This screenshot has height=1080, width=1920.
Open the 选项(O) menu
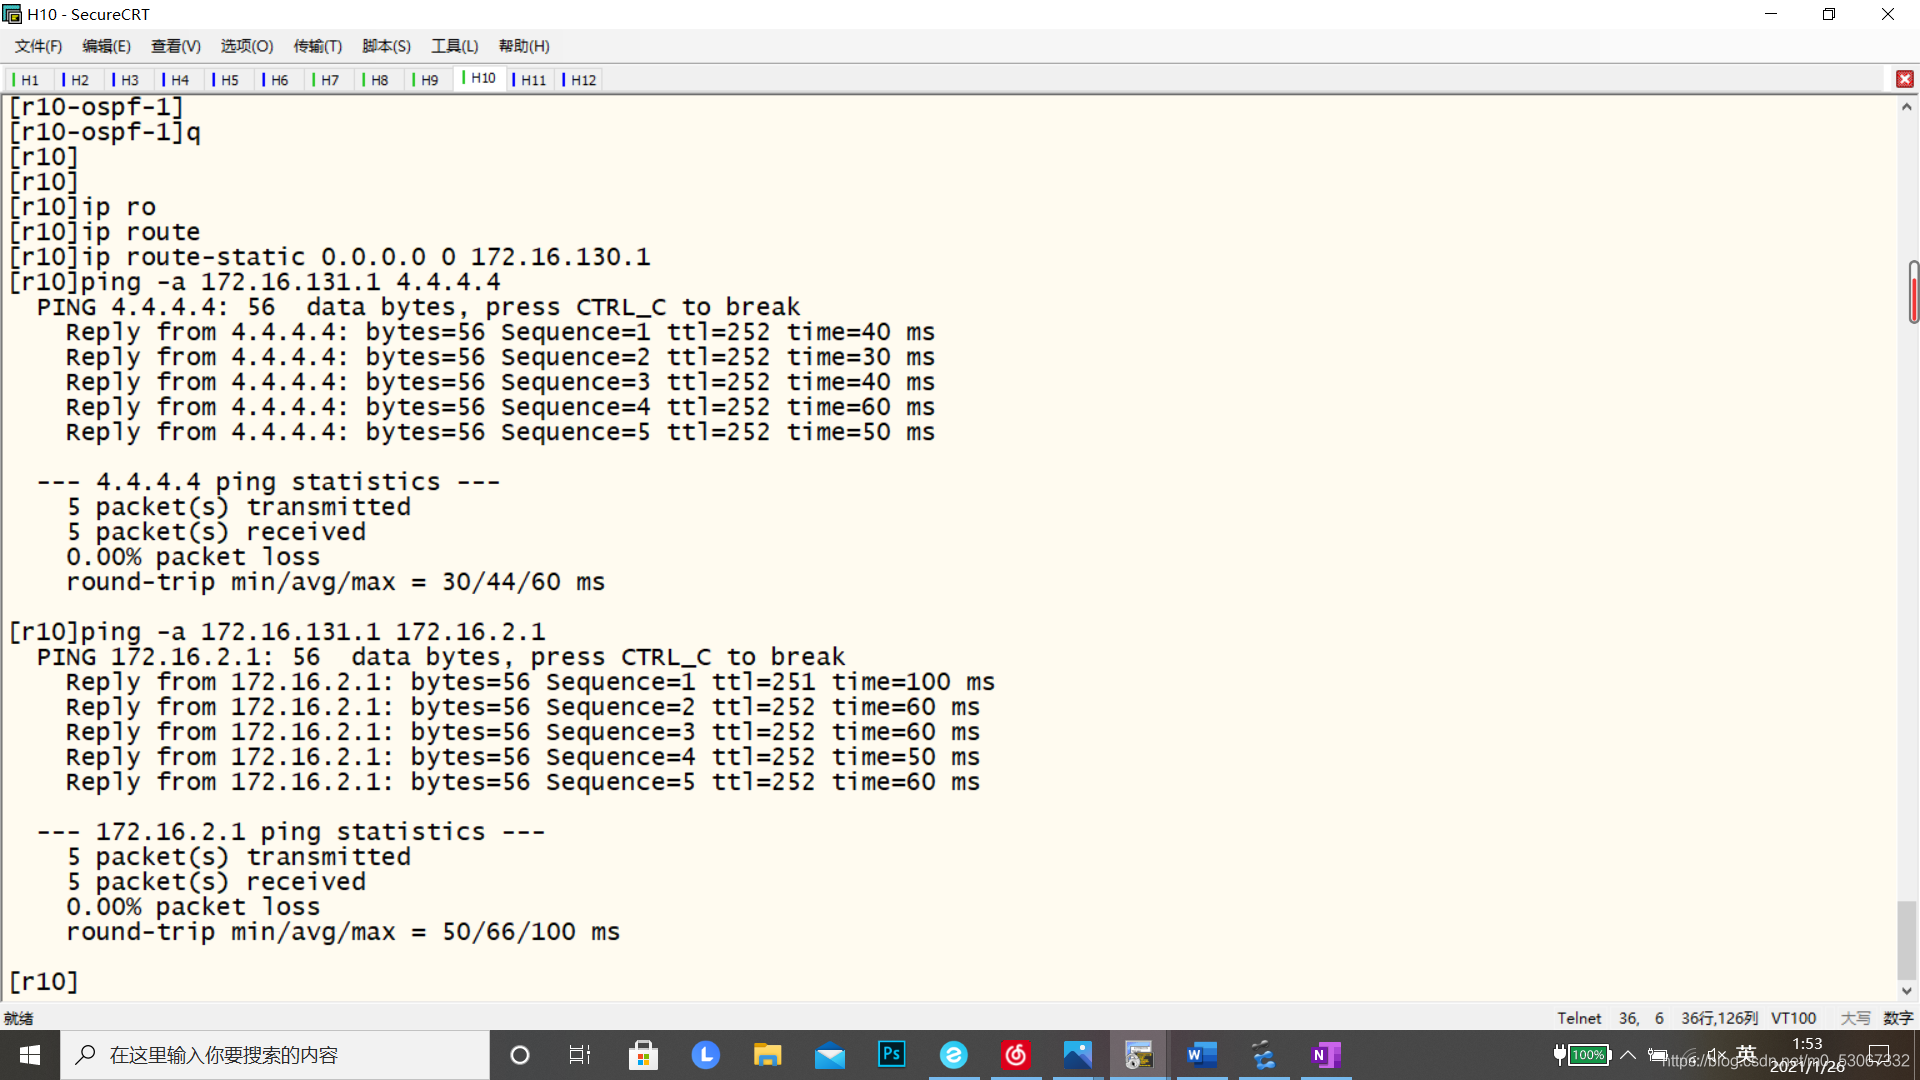pyautogui.click(x=246, y=46)
